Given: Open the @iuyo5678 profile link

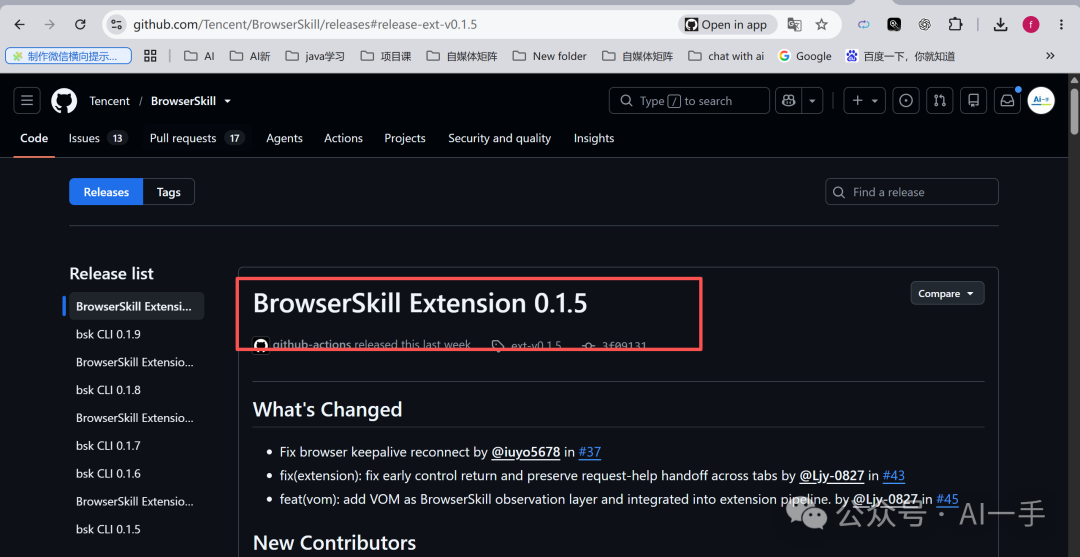Looking at the screenshot, I should (x=526, y=452).
